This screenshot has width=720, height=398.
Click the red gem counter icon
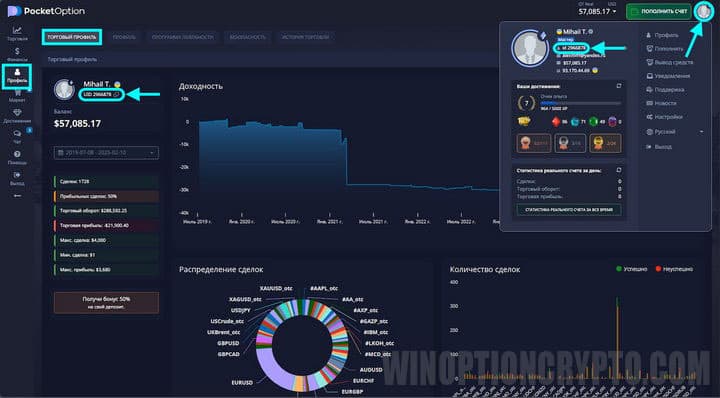[x=556, y=122]
